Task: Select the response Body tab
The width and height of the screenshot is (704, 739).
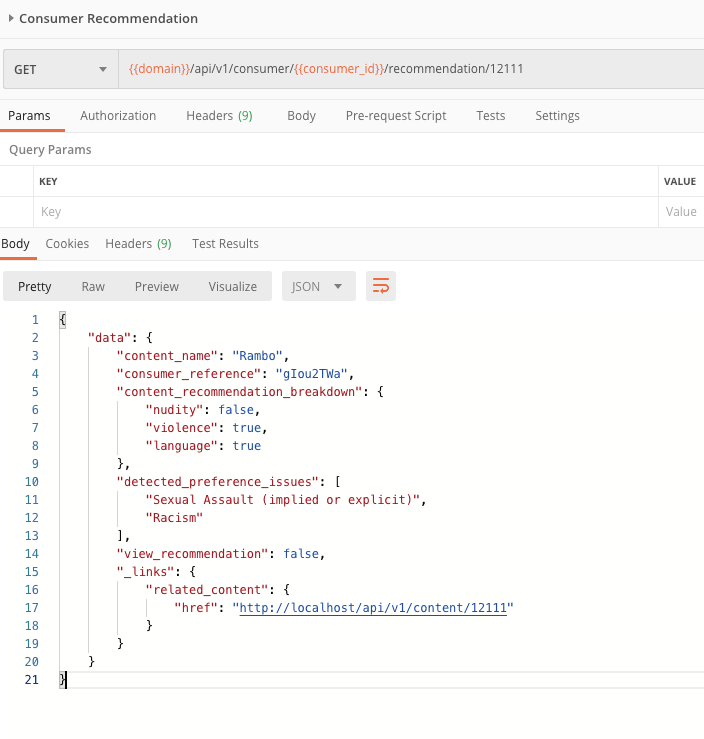Action: point(16,244)
